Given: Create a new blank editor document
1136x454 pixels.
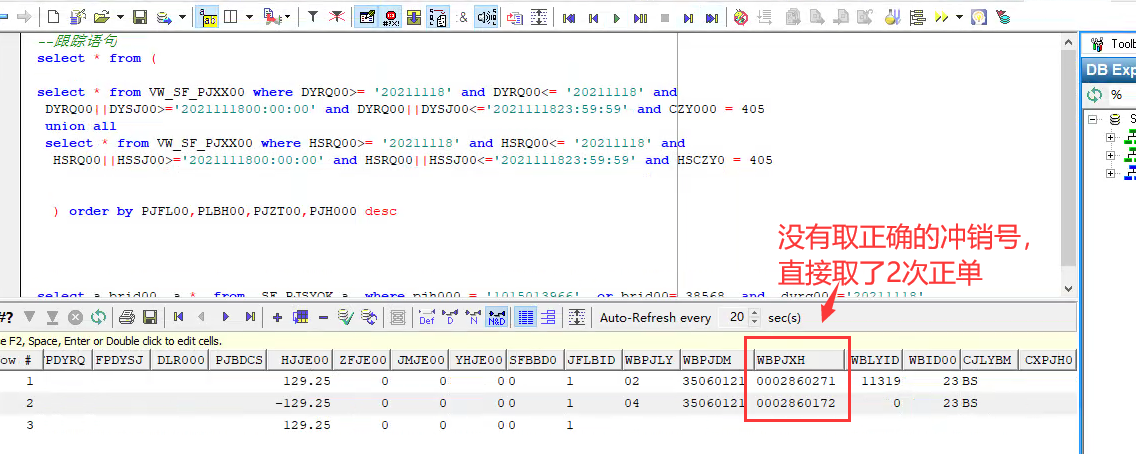Looking at the screenshot, I should 54,17.
